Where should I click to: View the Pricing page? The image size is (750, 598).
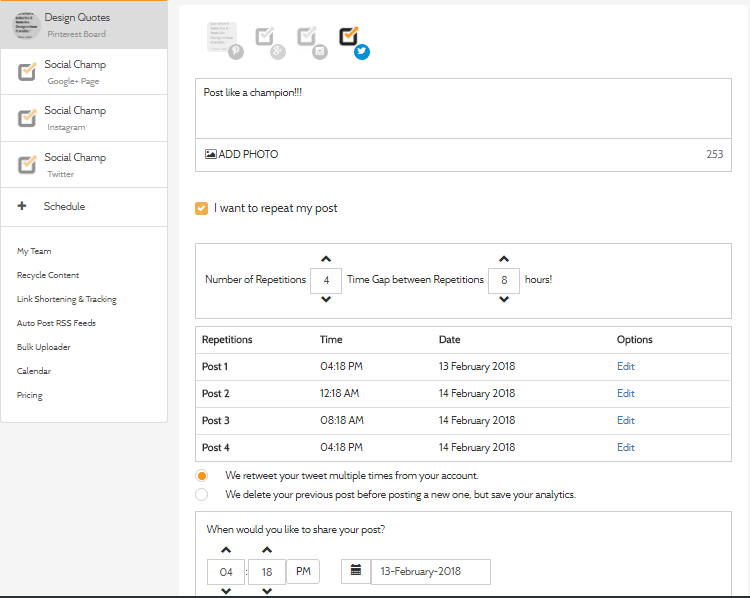(30, 395)
